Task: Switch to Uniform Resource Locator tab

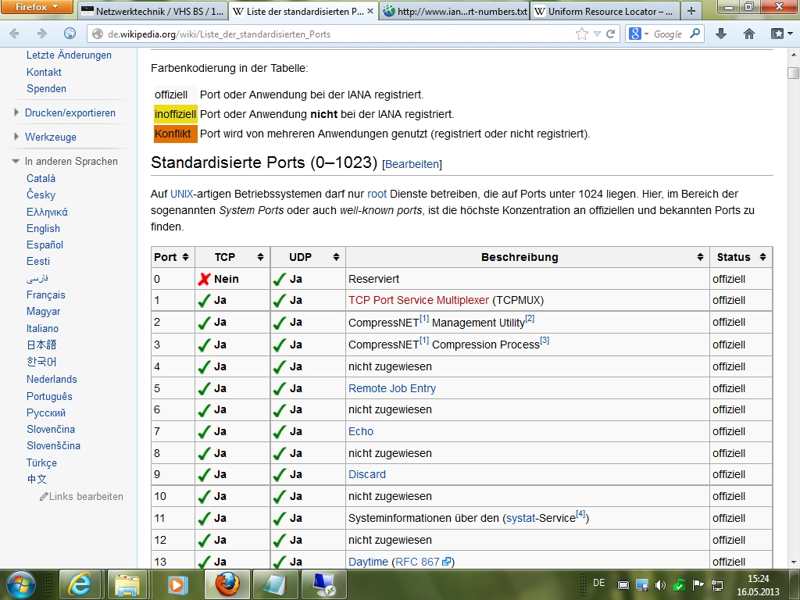Action: 606,11
